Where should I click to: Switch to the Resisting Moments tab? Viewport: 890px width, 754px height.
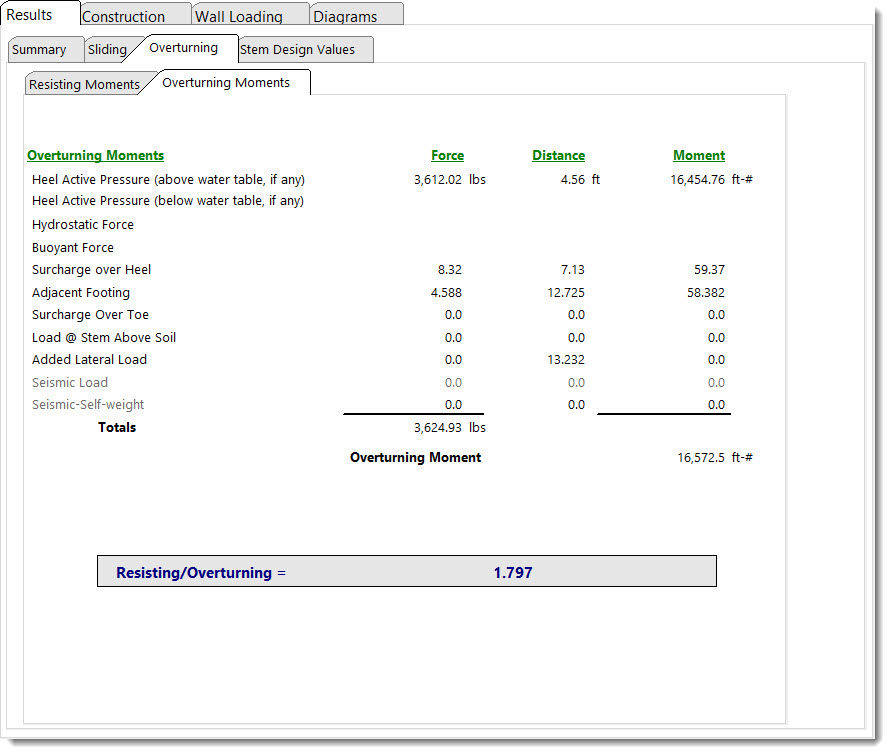click(x=84, y=85)
